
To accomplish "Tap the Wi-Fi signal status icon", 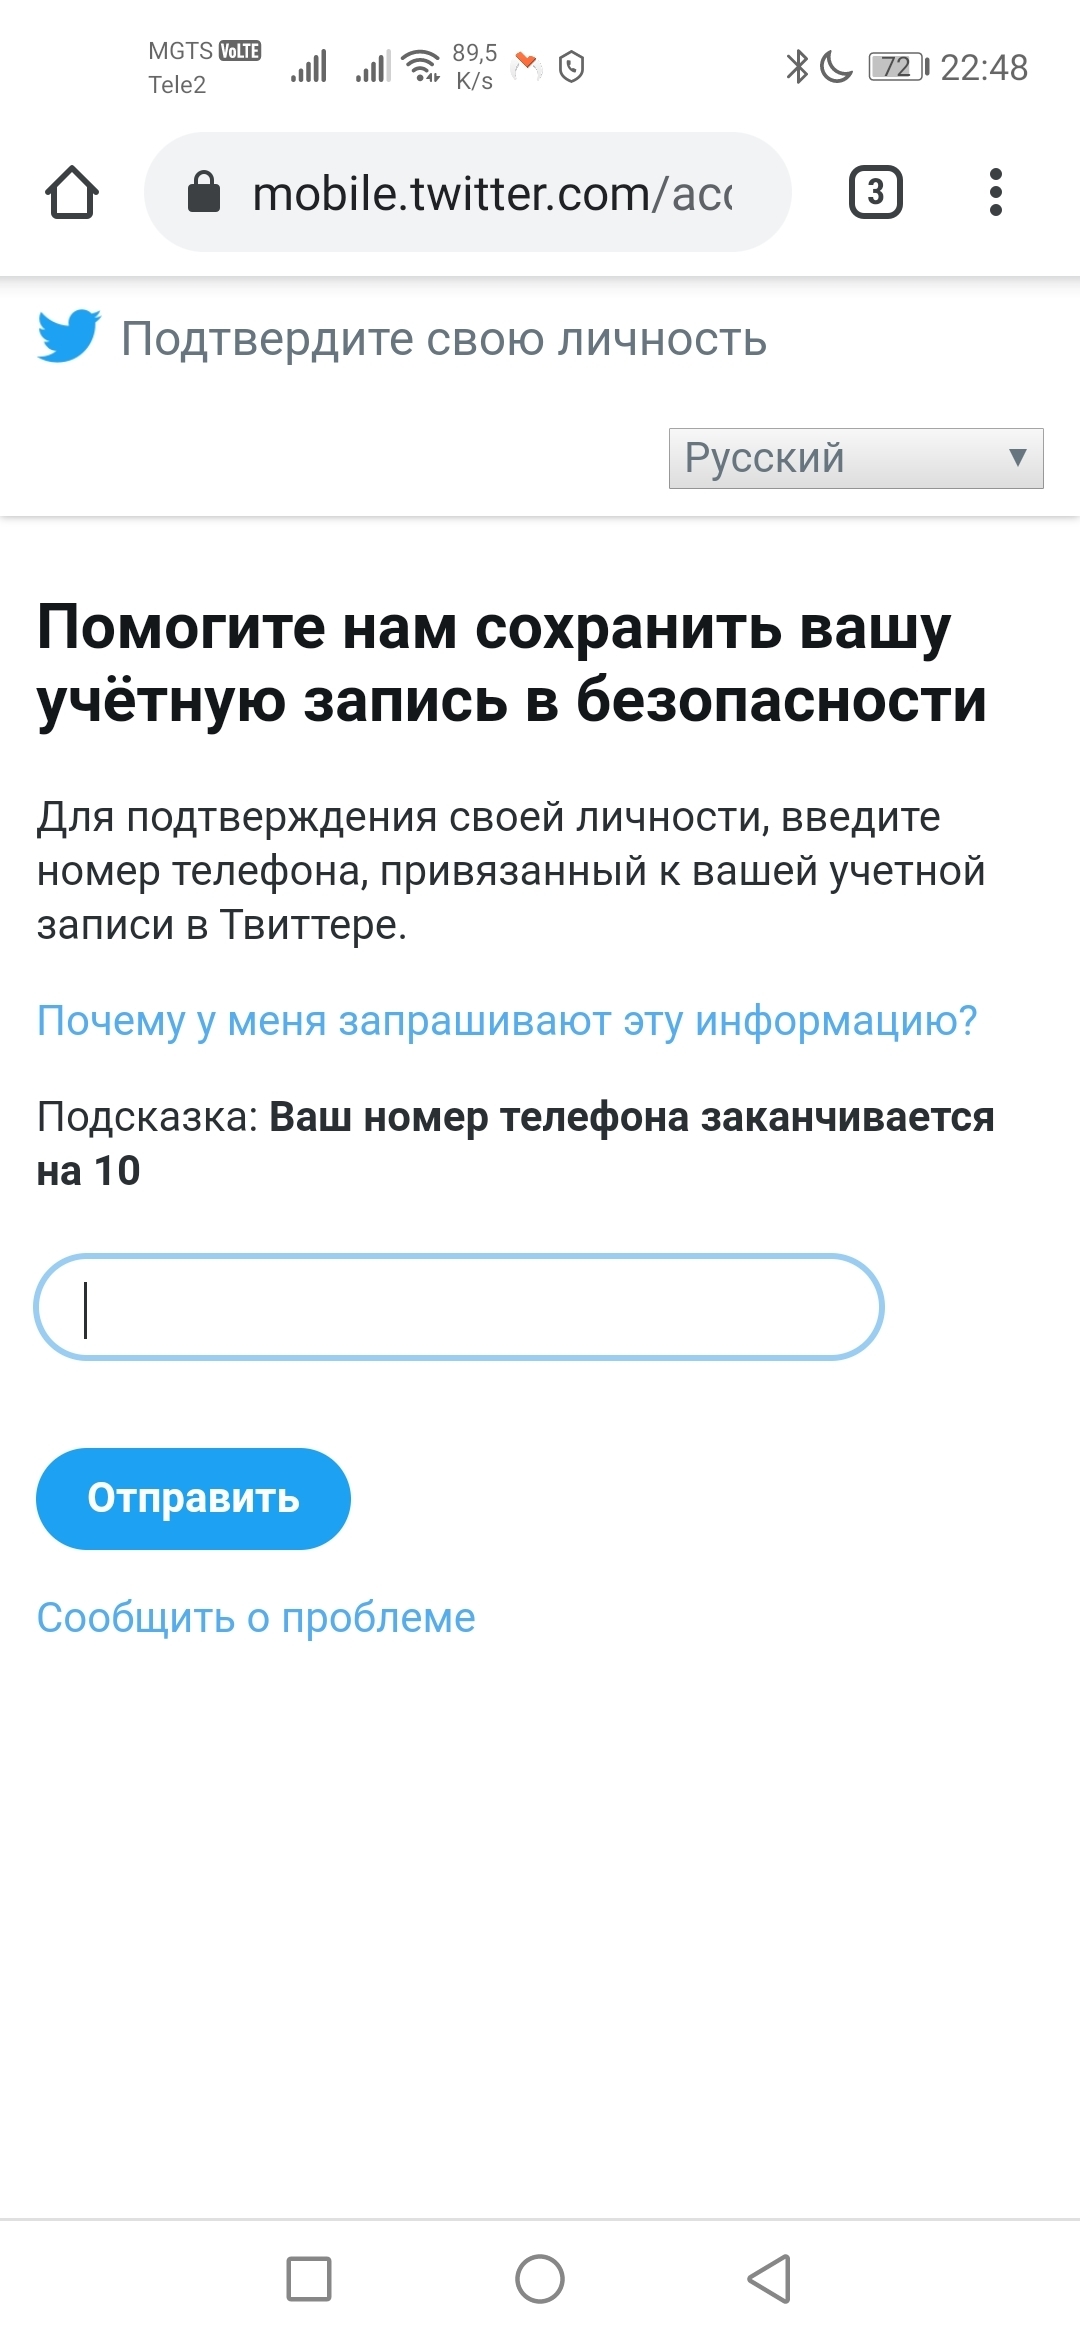I will [x=421, y=66].
